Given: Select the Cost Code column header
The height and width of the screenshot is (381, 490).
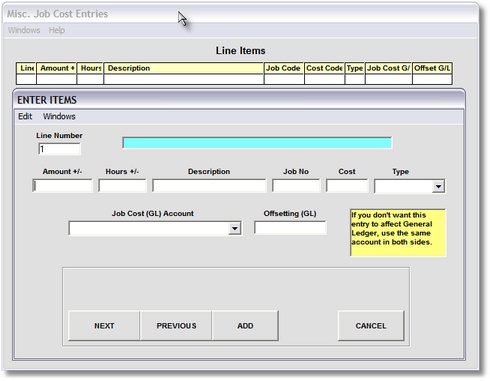Looking at the screenshot, I should click(324, 68).
